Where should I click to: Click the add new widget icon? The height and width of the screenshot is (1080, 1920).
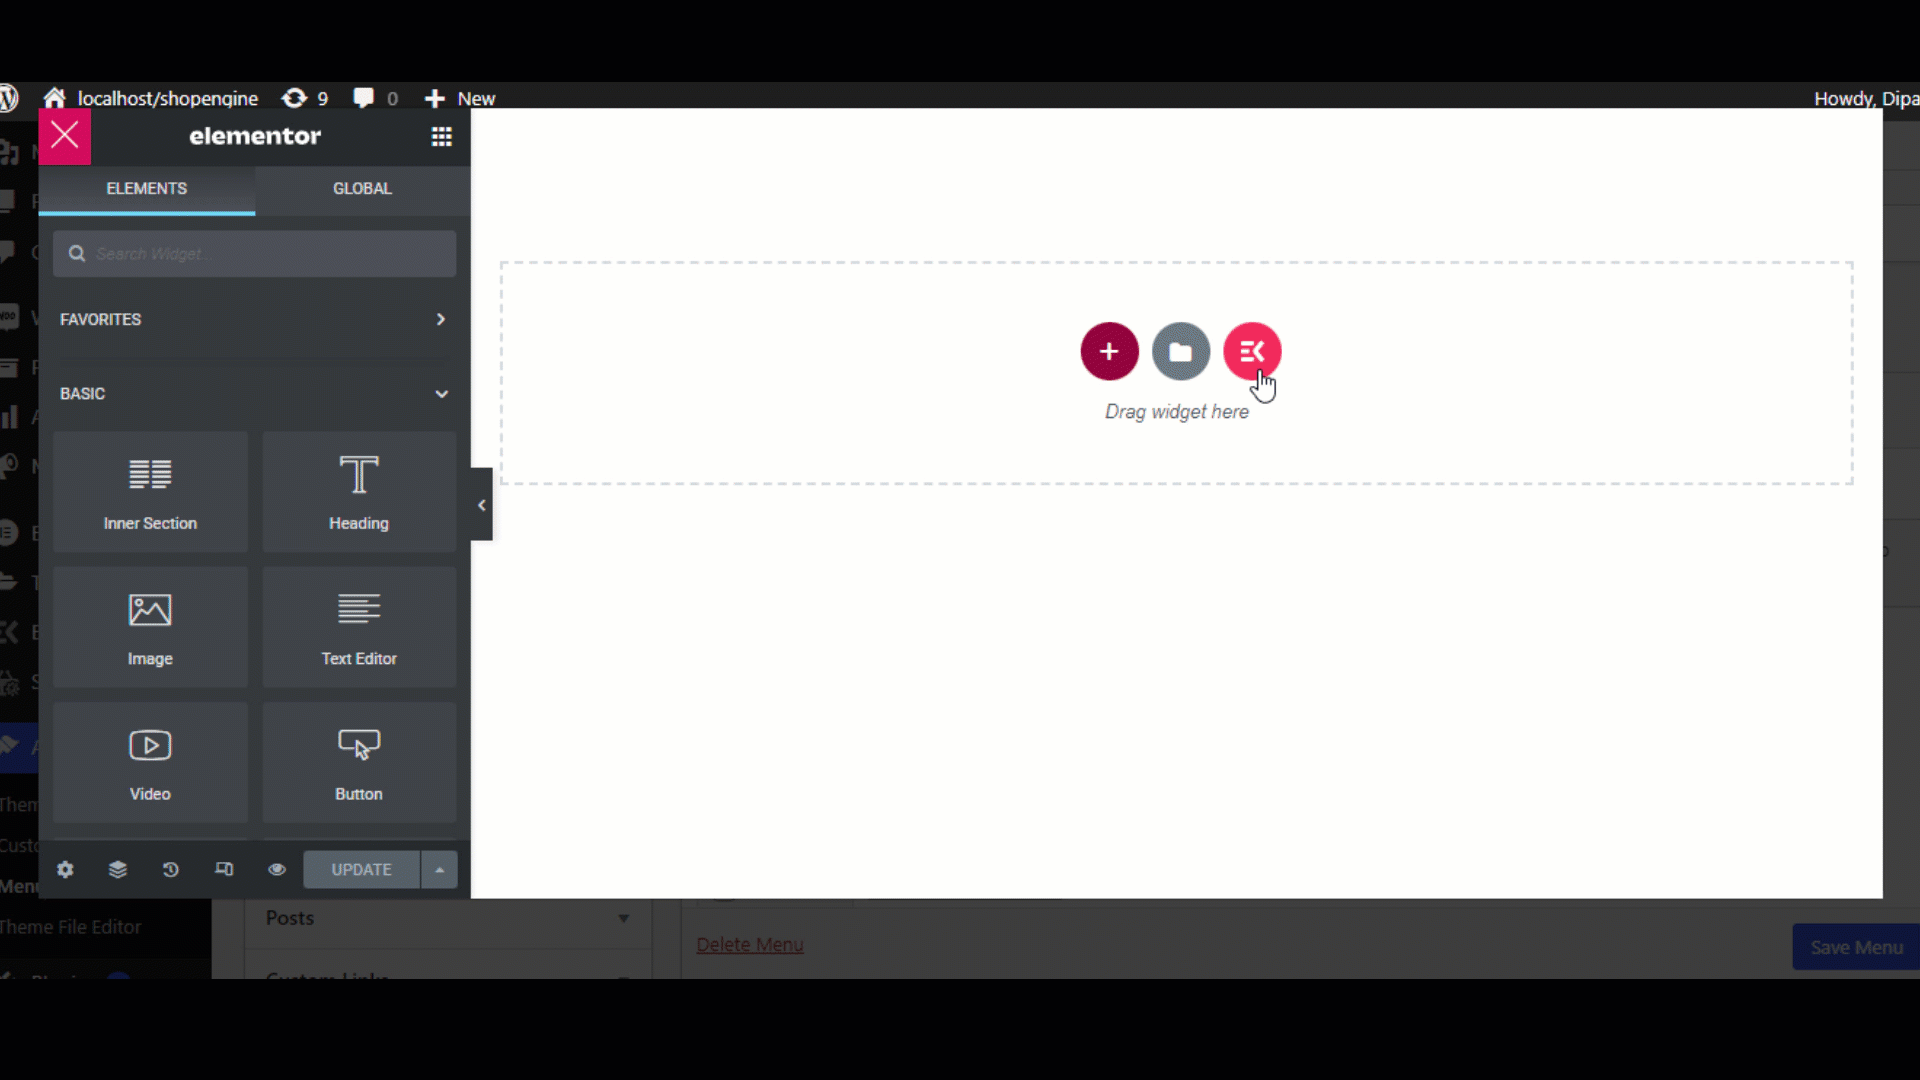pos(1108,349)
